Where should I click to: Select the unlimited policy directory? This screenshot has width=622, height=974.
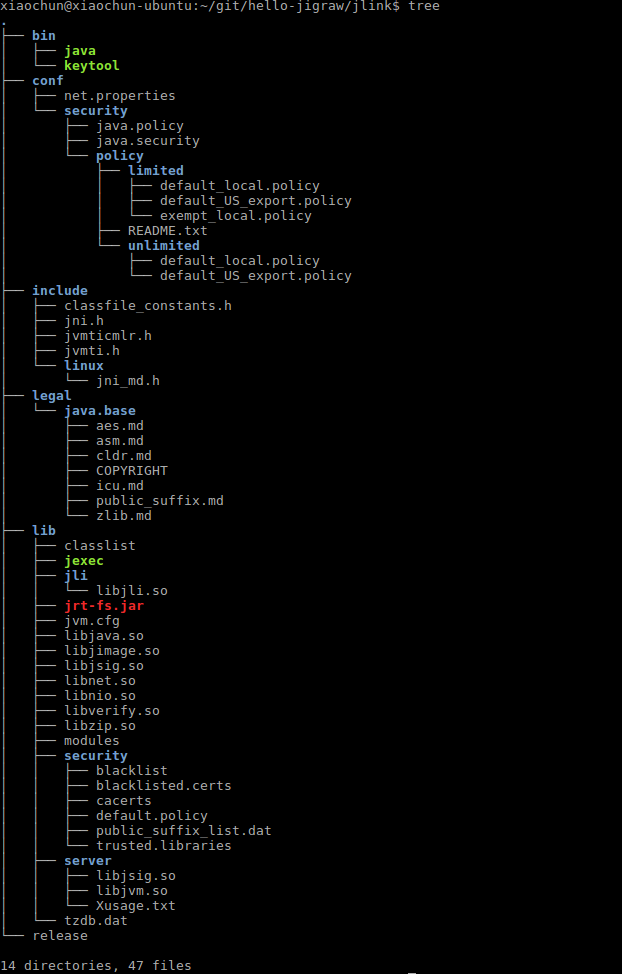pyautogui.click(x=163, y=246)
